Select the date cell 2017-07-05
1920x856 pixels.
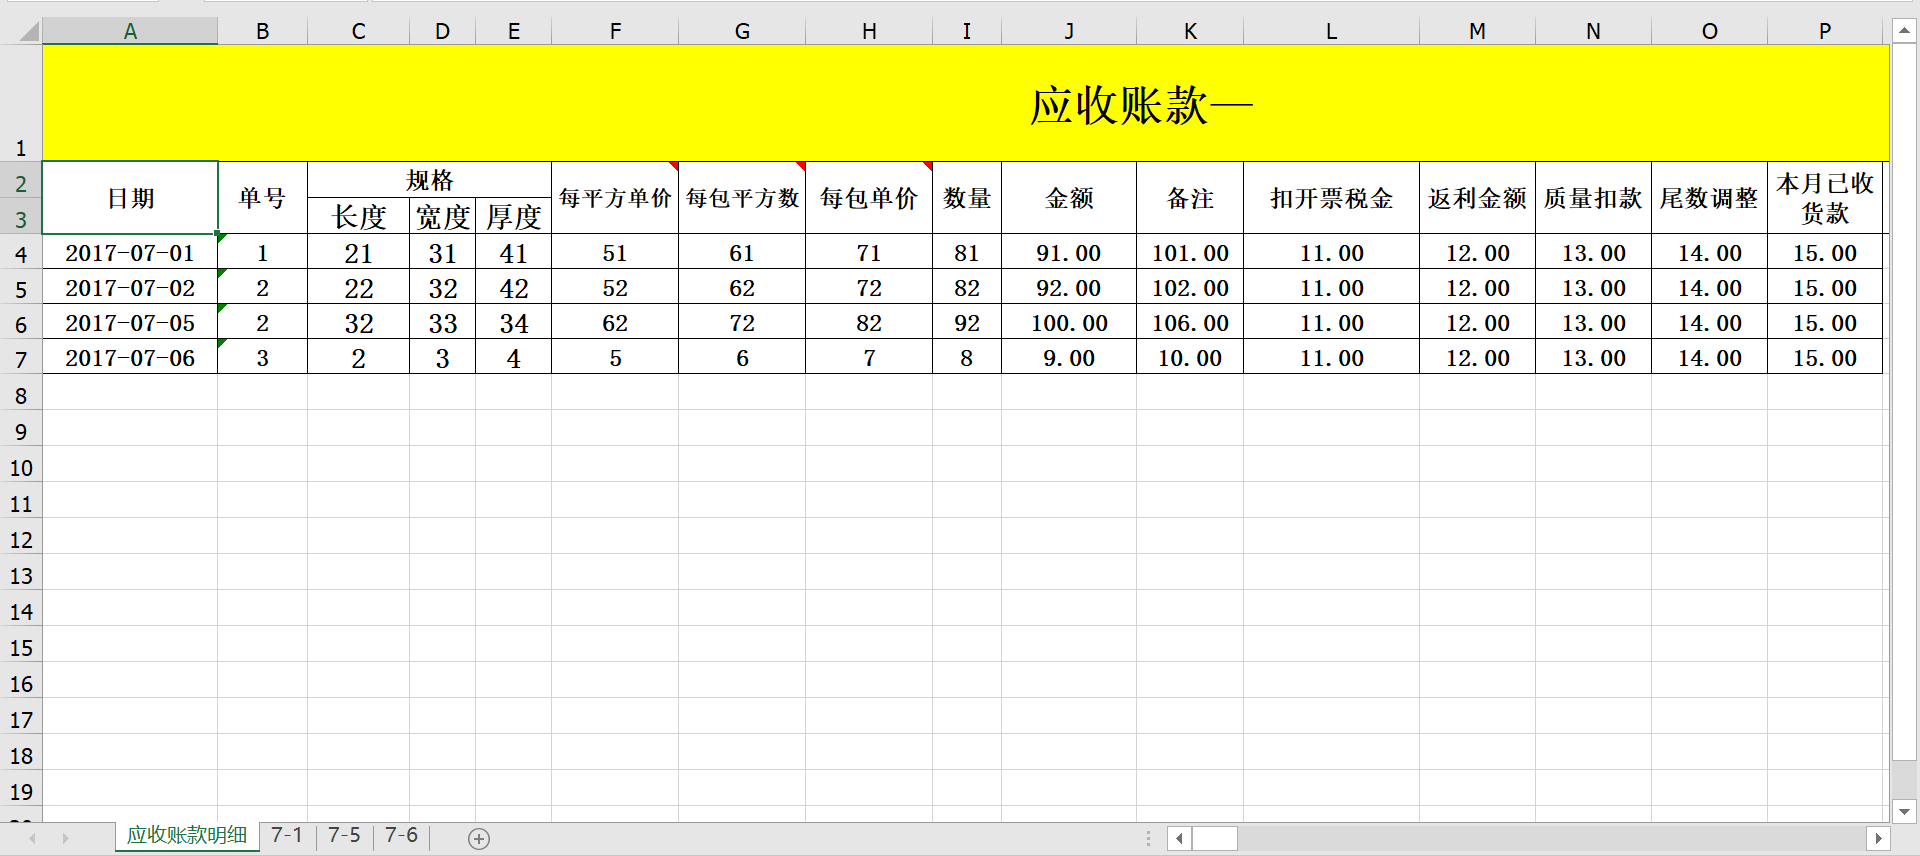(130, 322)
